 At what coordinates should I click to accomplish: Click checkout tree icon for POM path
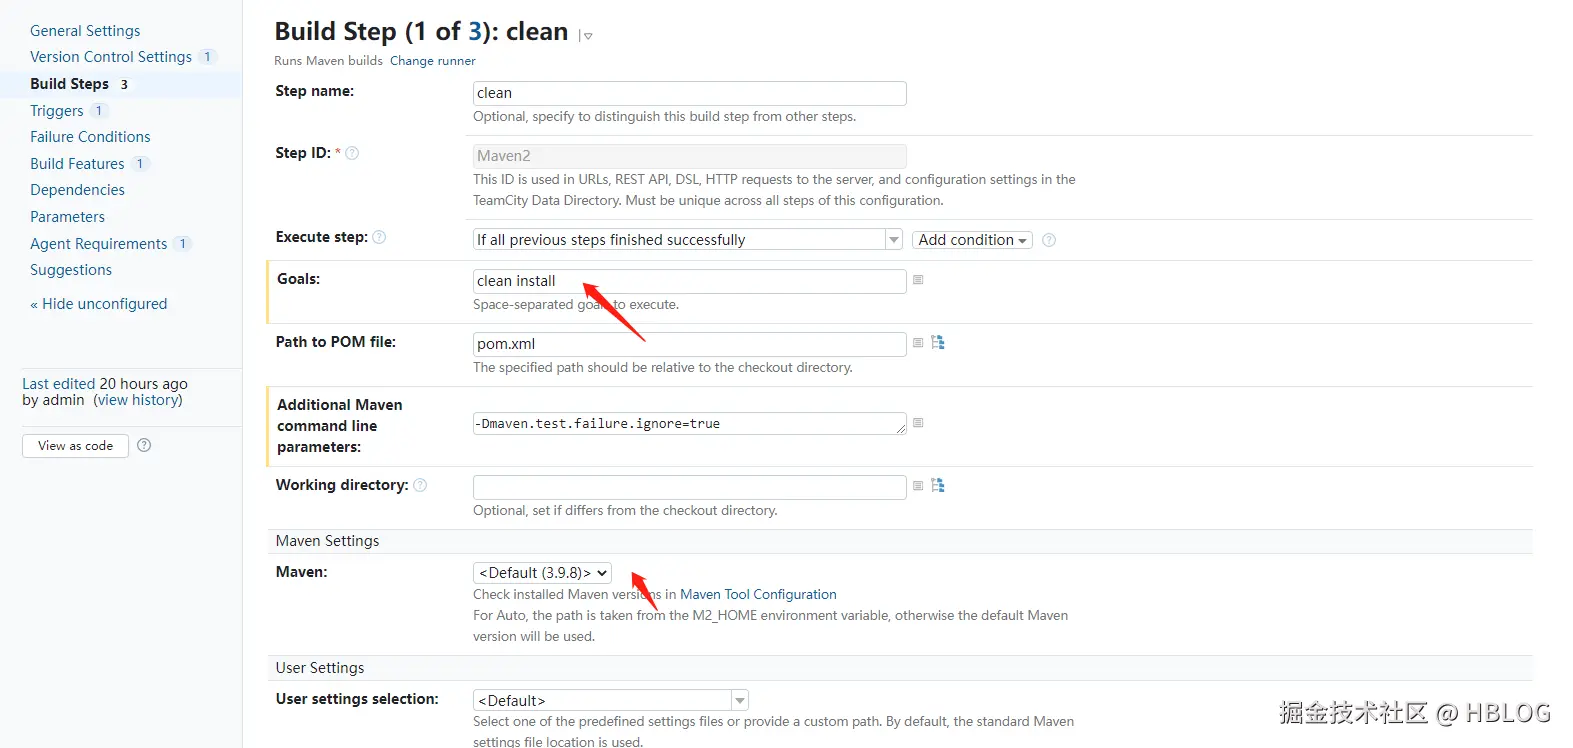[938, 342]
